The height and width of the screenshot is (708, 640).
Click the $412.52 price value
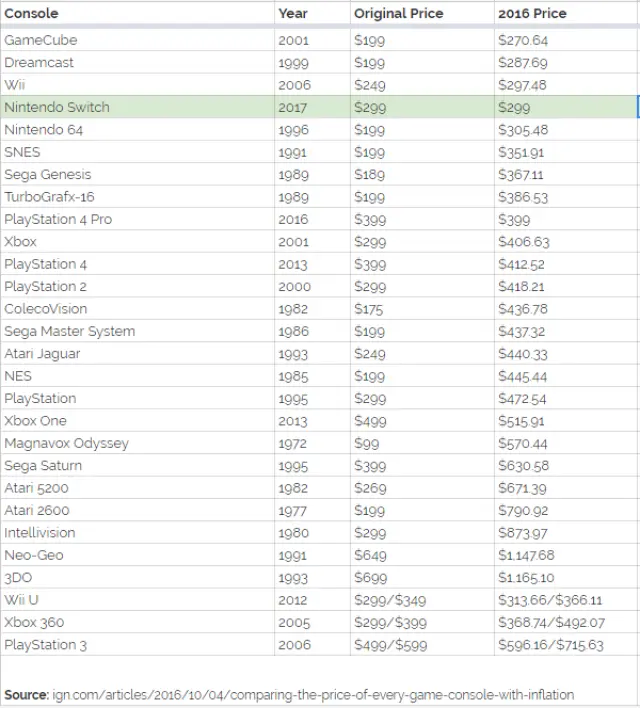521,265
